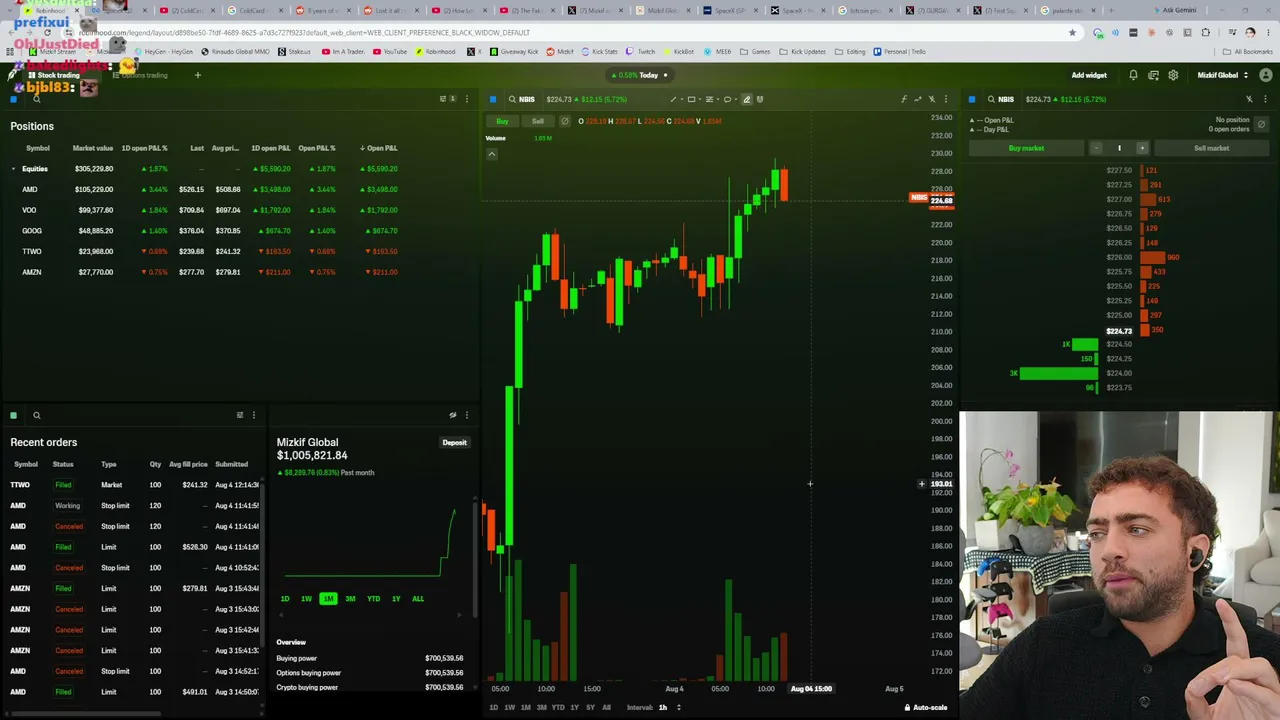
Task: Open the Twitch bookmark
Action: [641, 51]
